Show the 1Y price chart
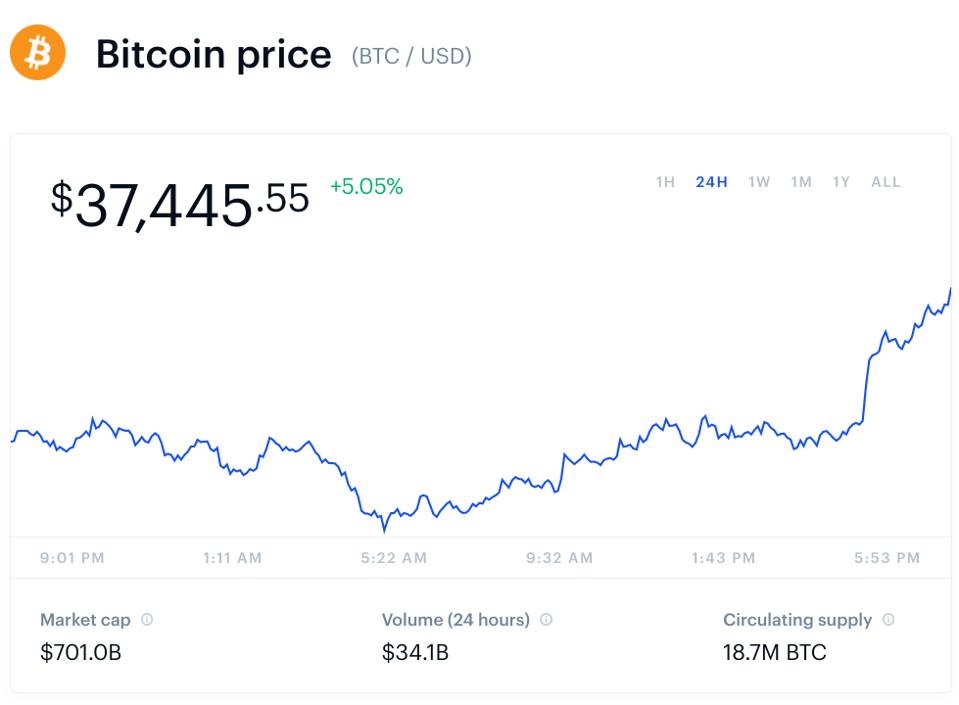This screenshot has width=959, height=705. coord(841,182)
